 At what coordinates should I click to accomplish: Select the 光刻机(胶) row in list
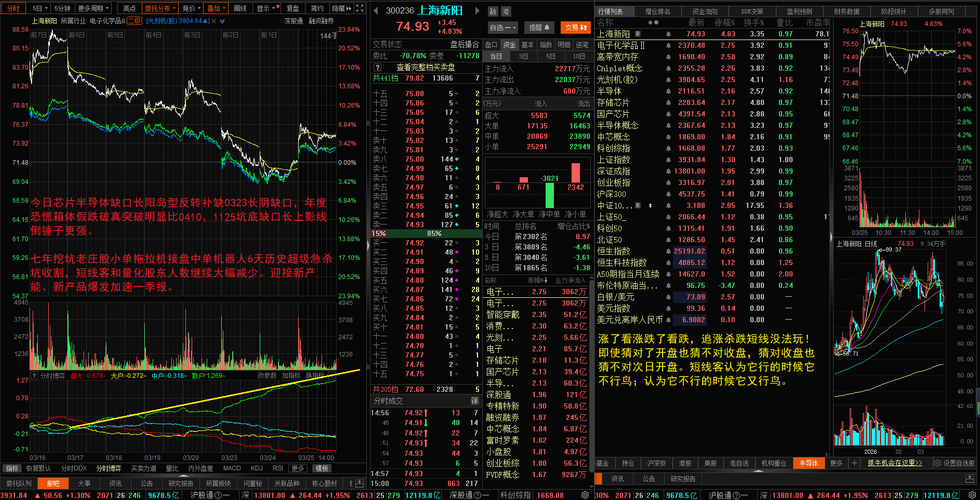click(x=712, y=79)
